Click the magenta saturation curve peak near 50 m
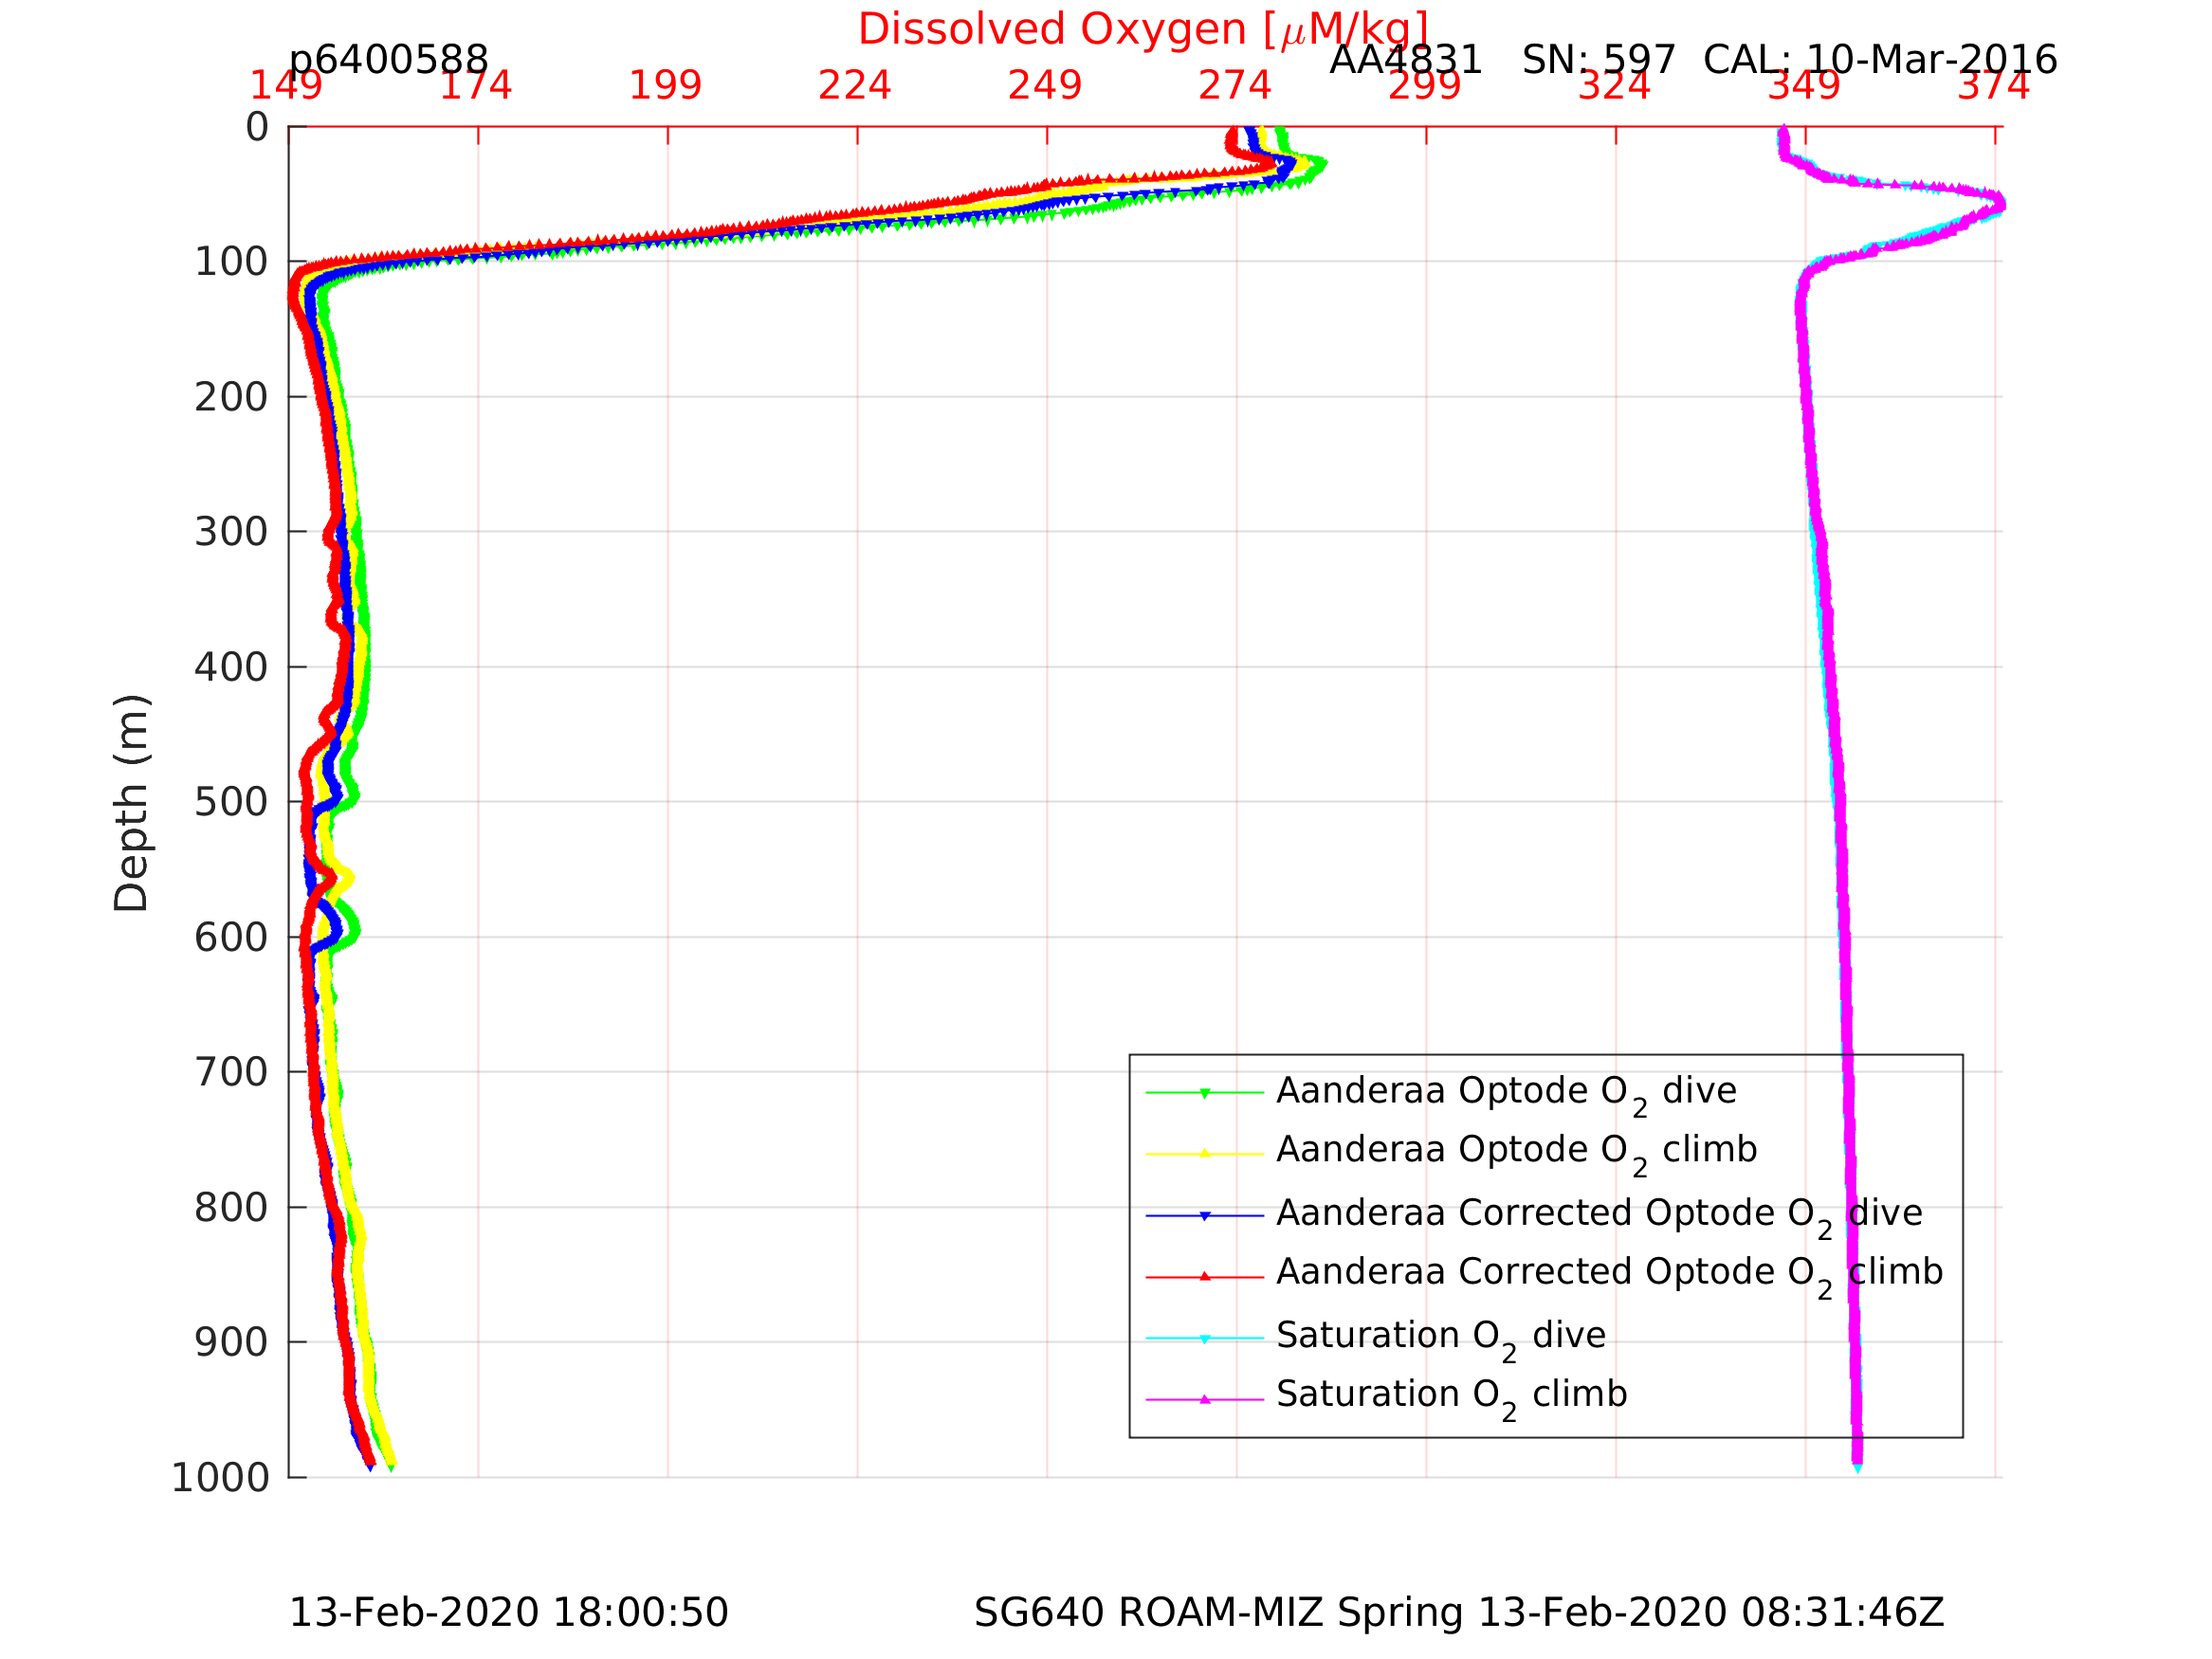2212x1659 pixels. point(1998,205)
